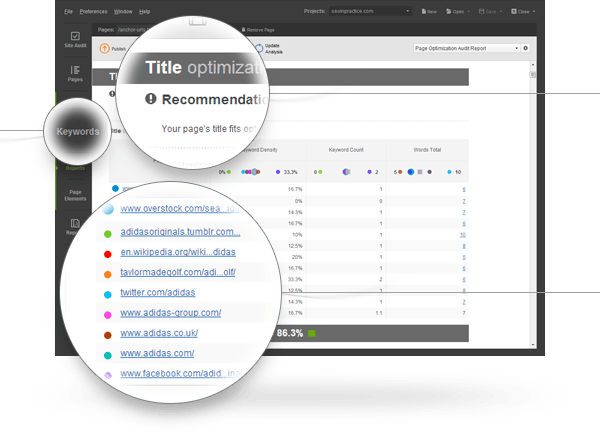Open the www.adidas-group.com link

click(171, 313)
